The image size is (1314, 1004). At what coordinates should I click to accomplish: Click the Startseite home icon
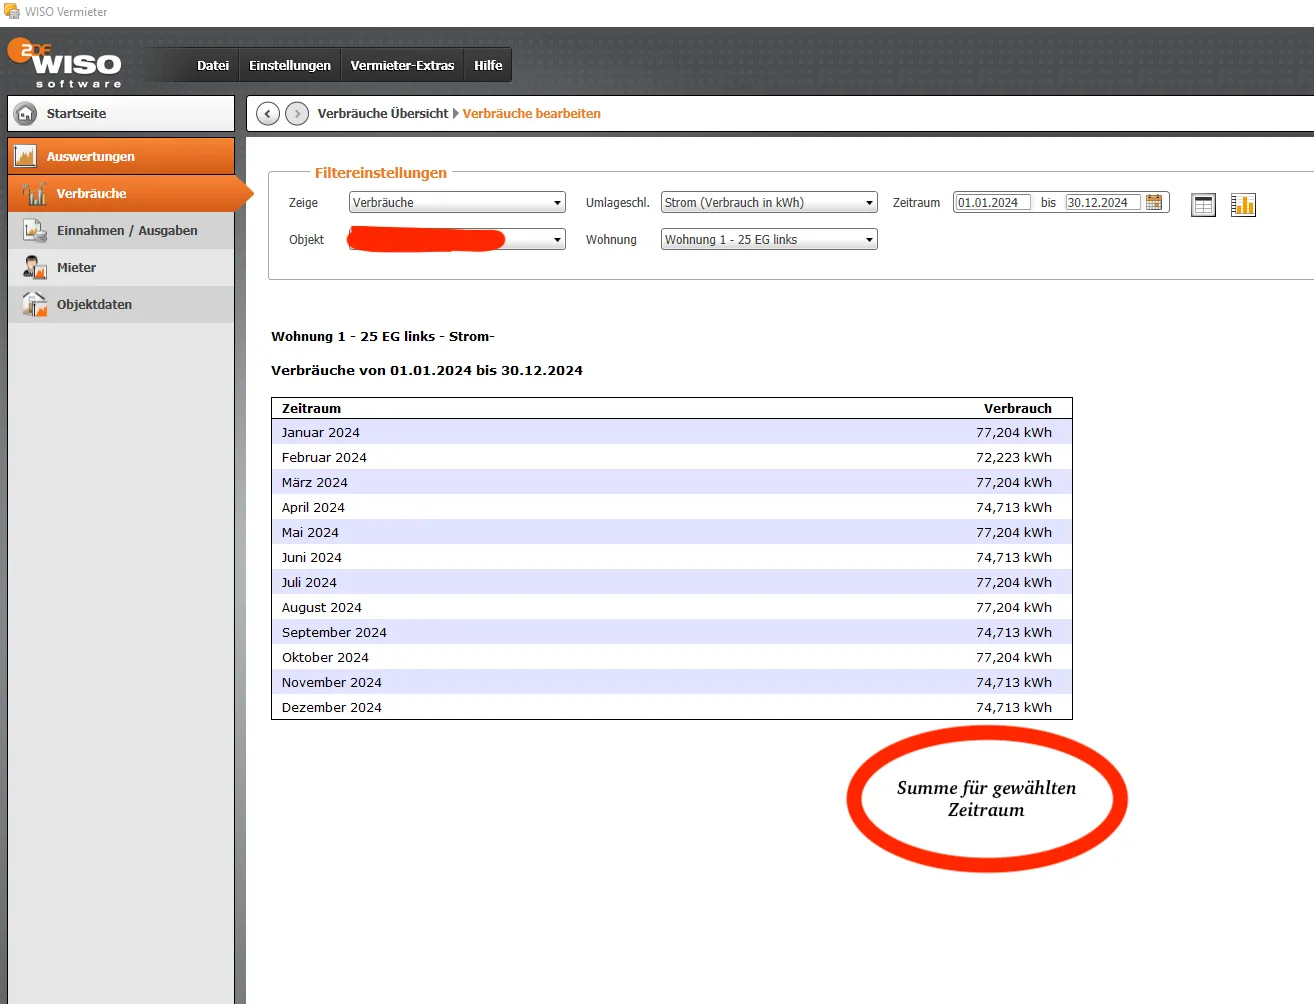pyautogui.click(x=25, y=114)
